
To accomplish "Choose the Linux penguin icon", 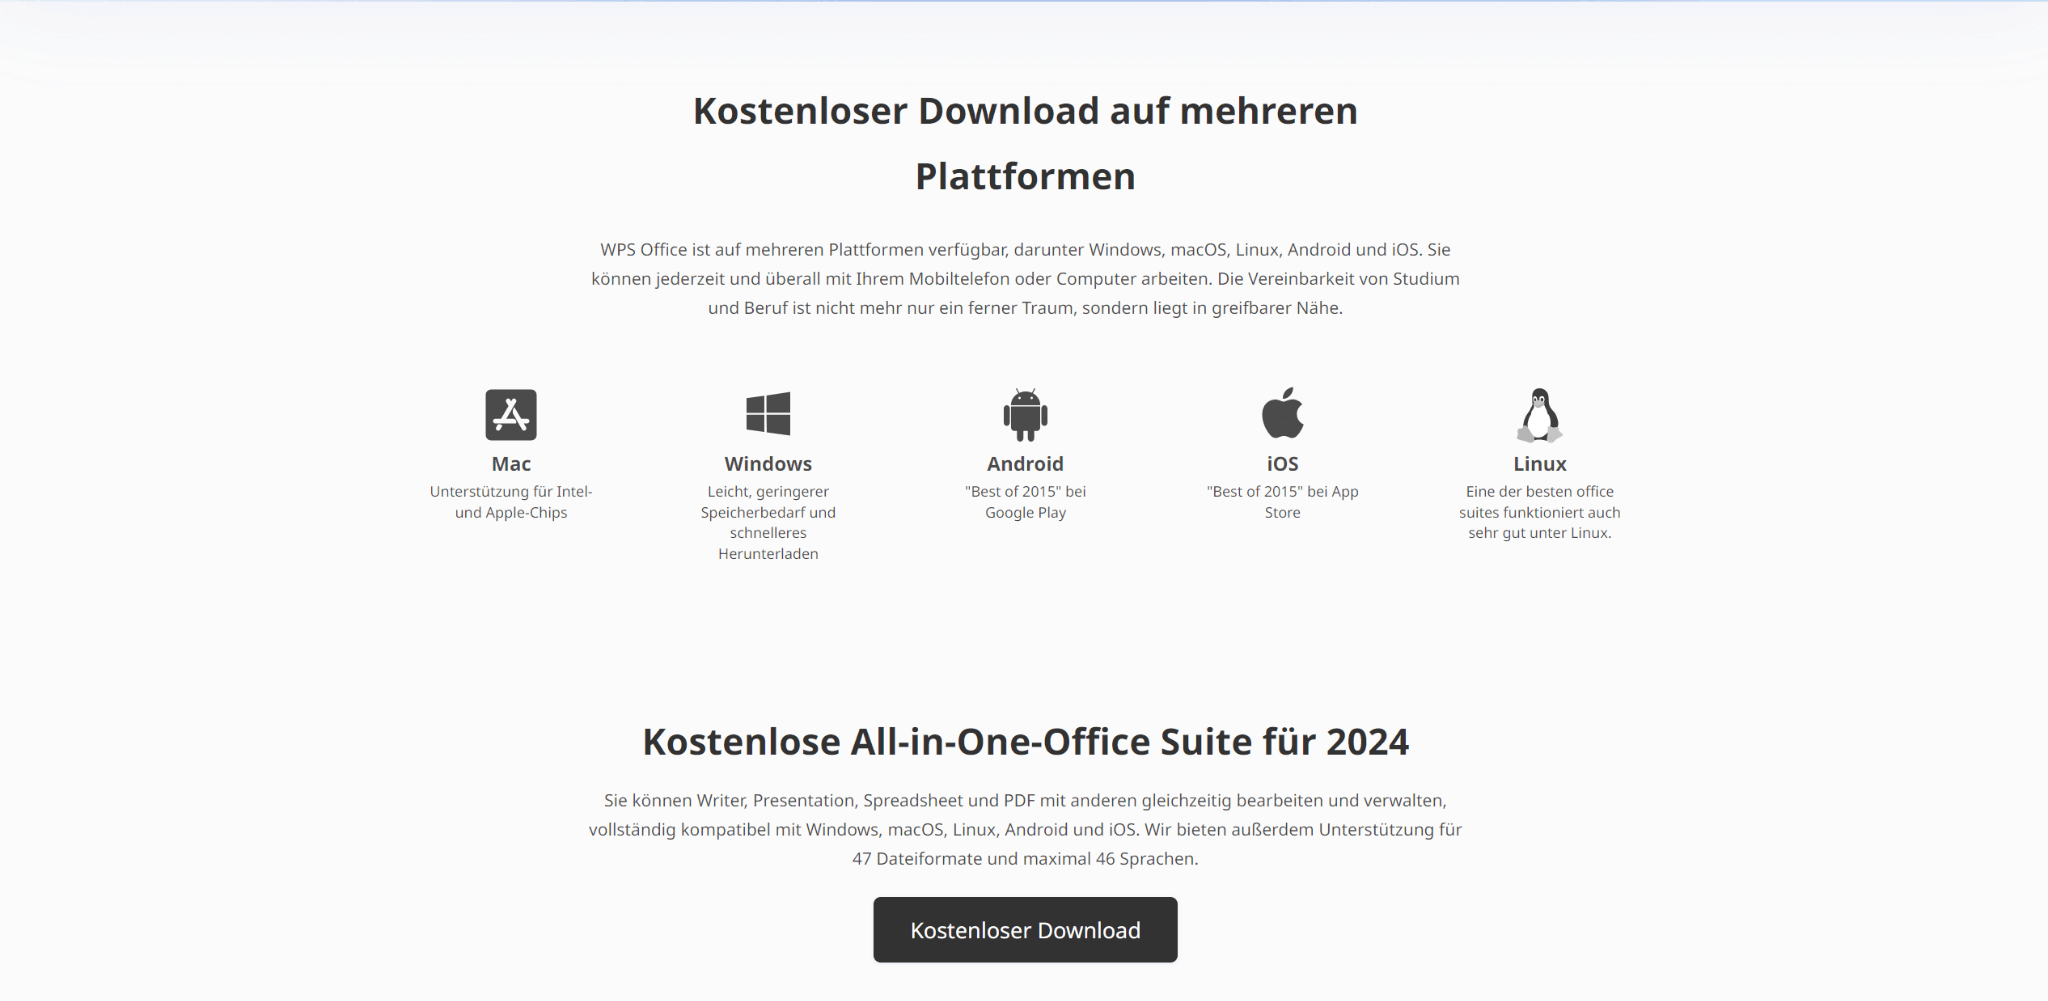I will pos(1540,415).
